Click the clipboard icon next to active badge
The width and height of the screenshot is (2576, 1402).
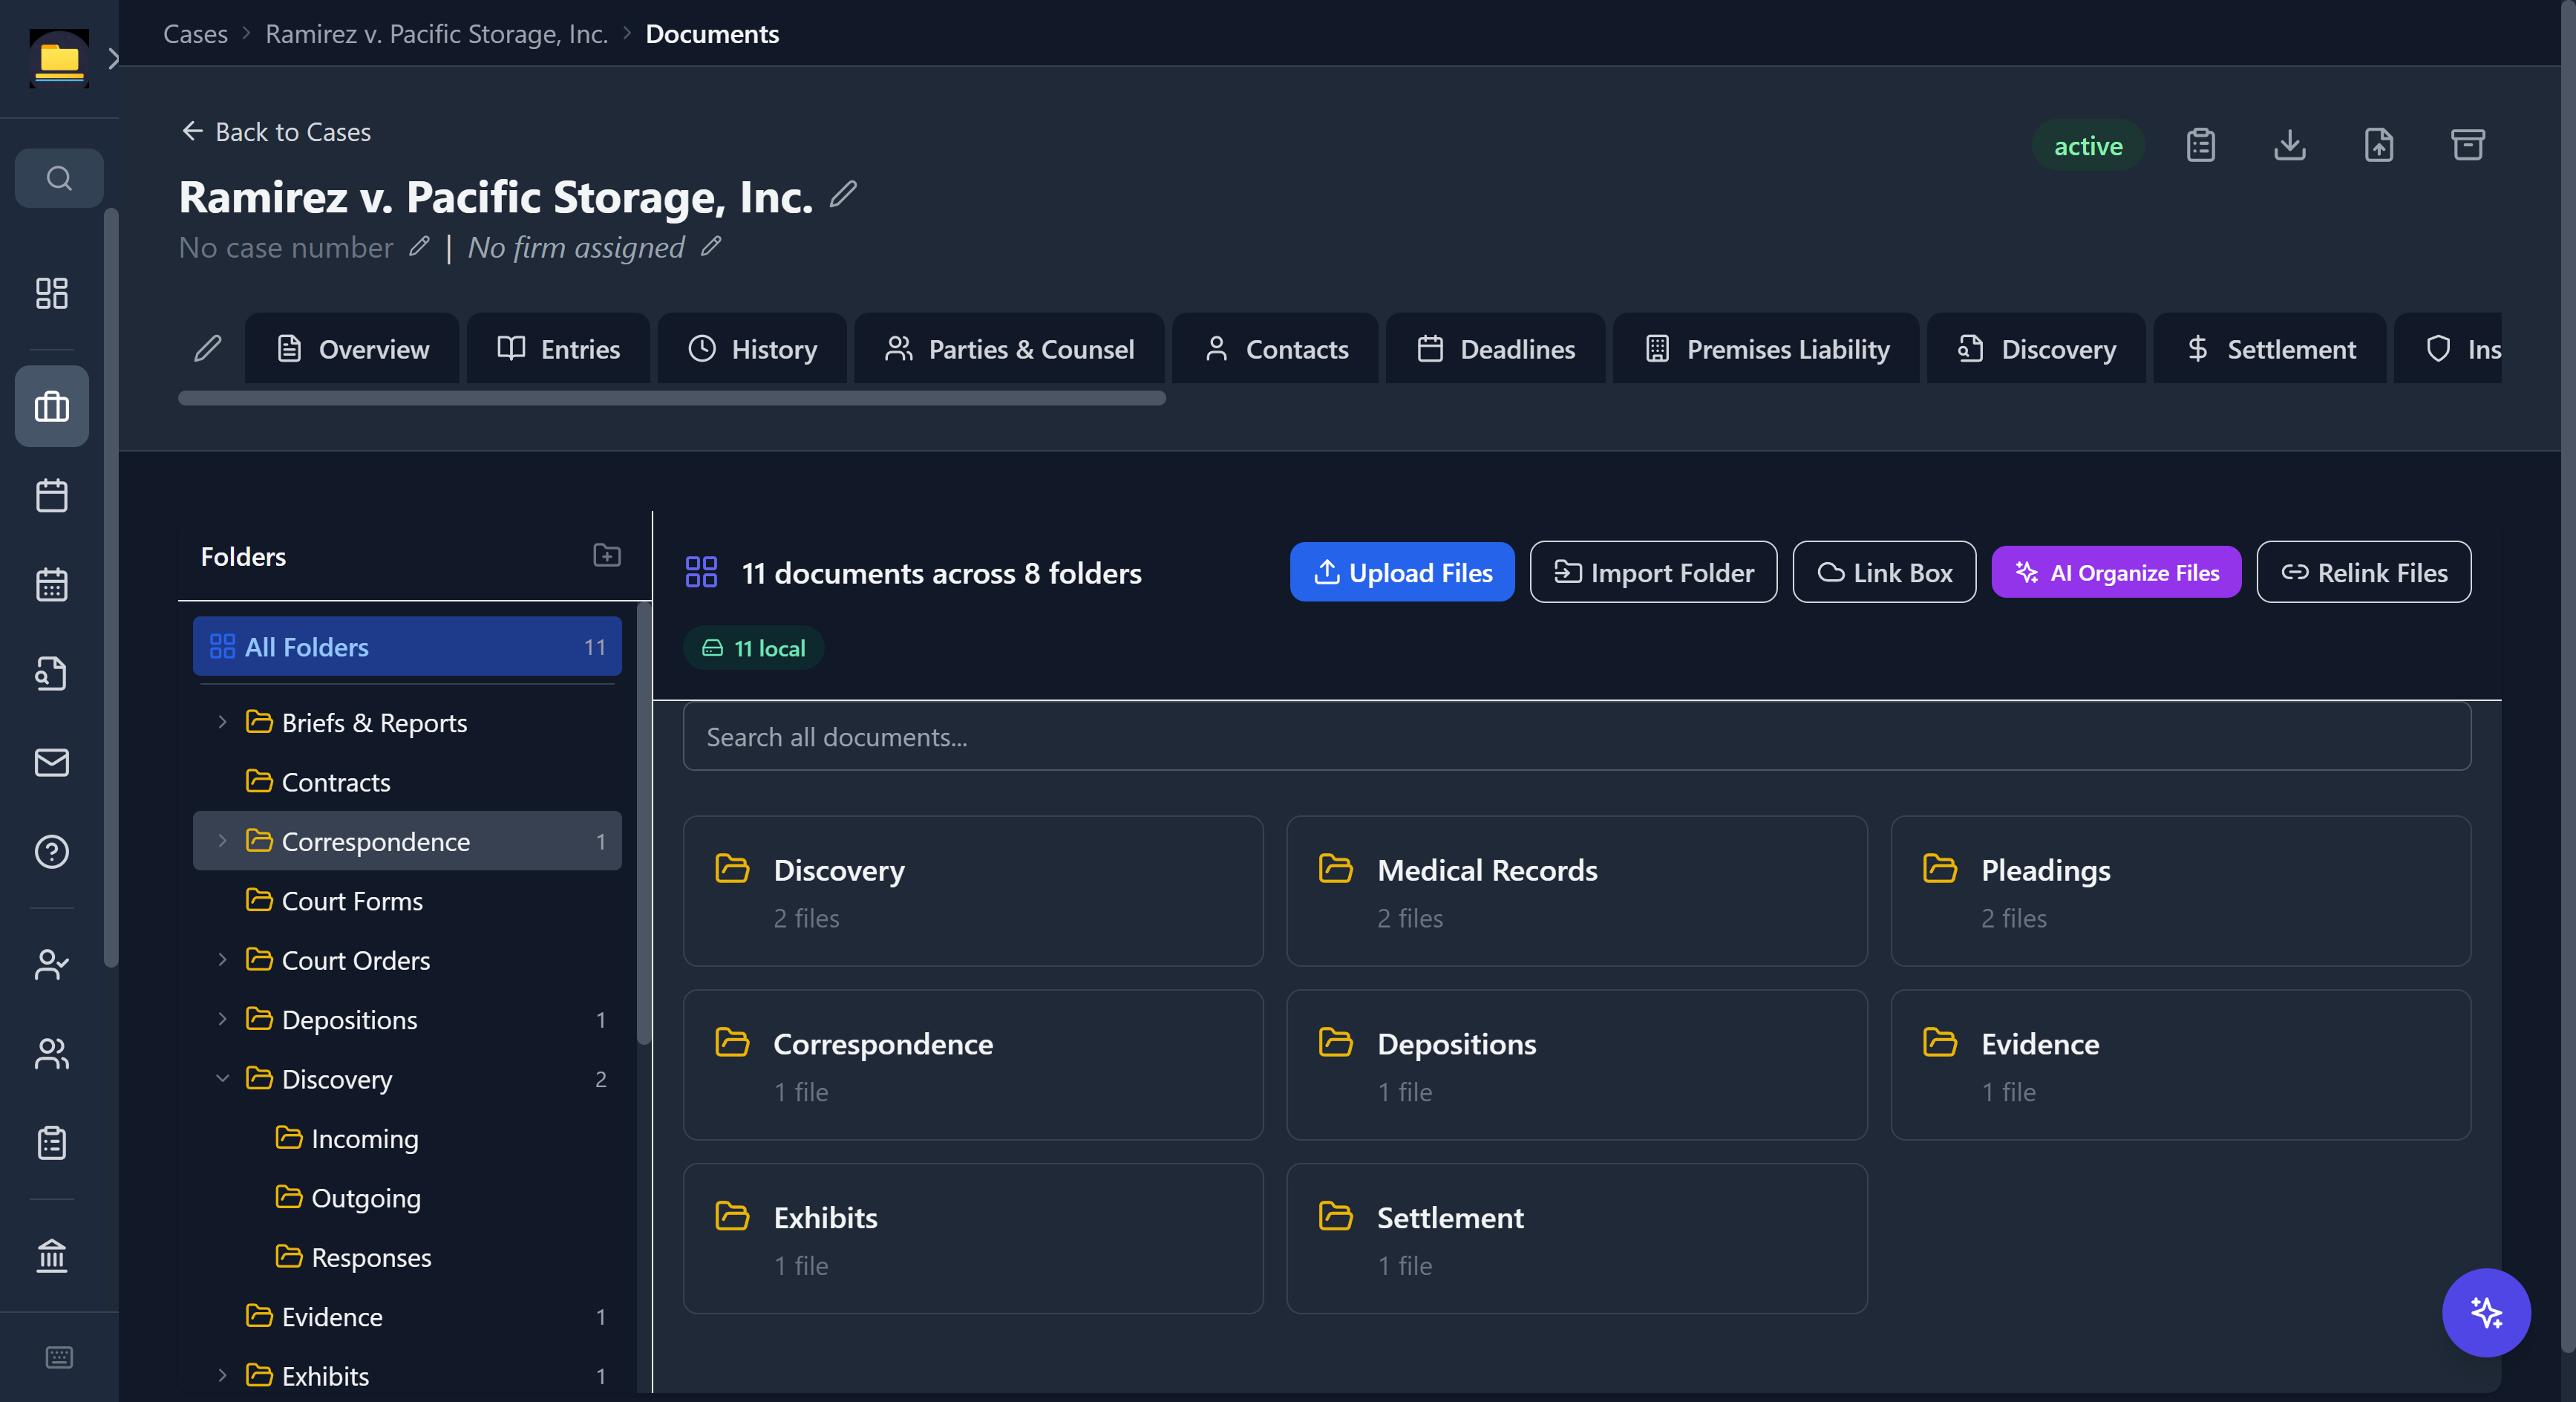point(2201,145)
